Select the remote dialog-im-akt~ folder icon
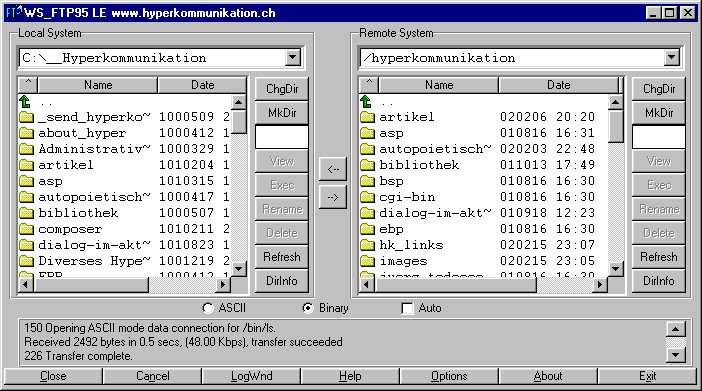The width and height of the screenshot is (702, 391). (x=368, y=213)
